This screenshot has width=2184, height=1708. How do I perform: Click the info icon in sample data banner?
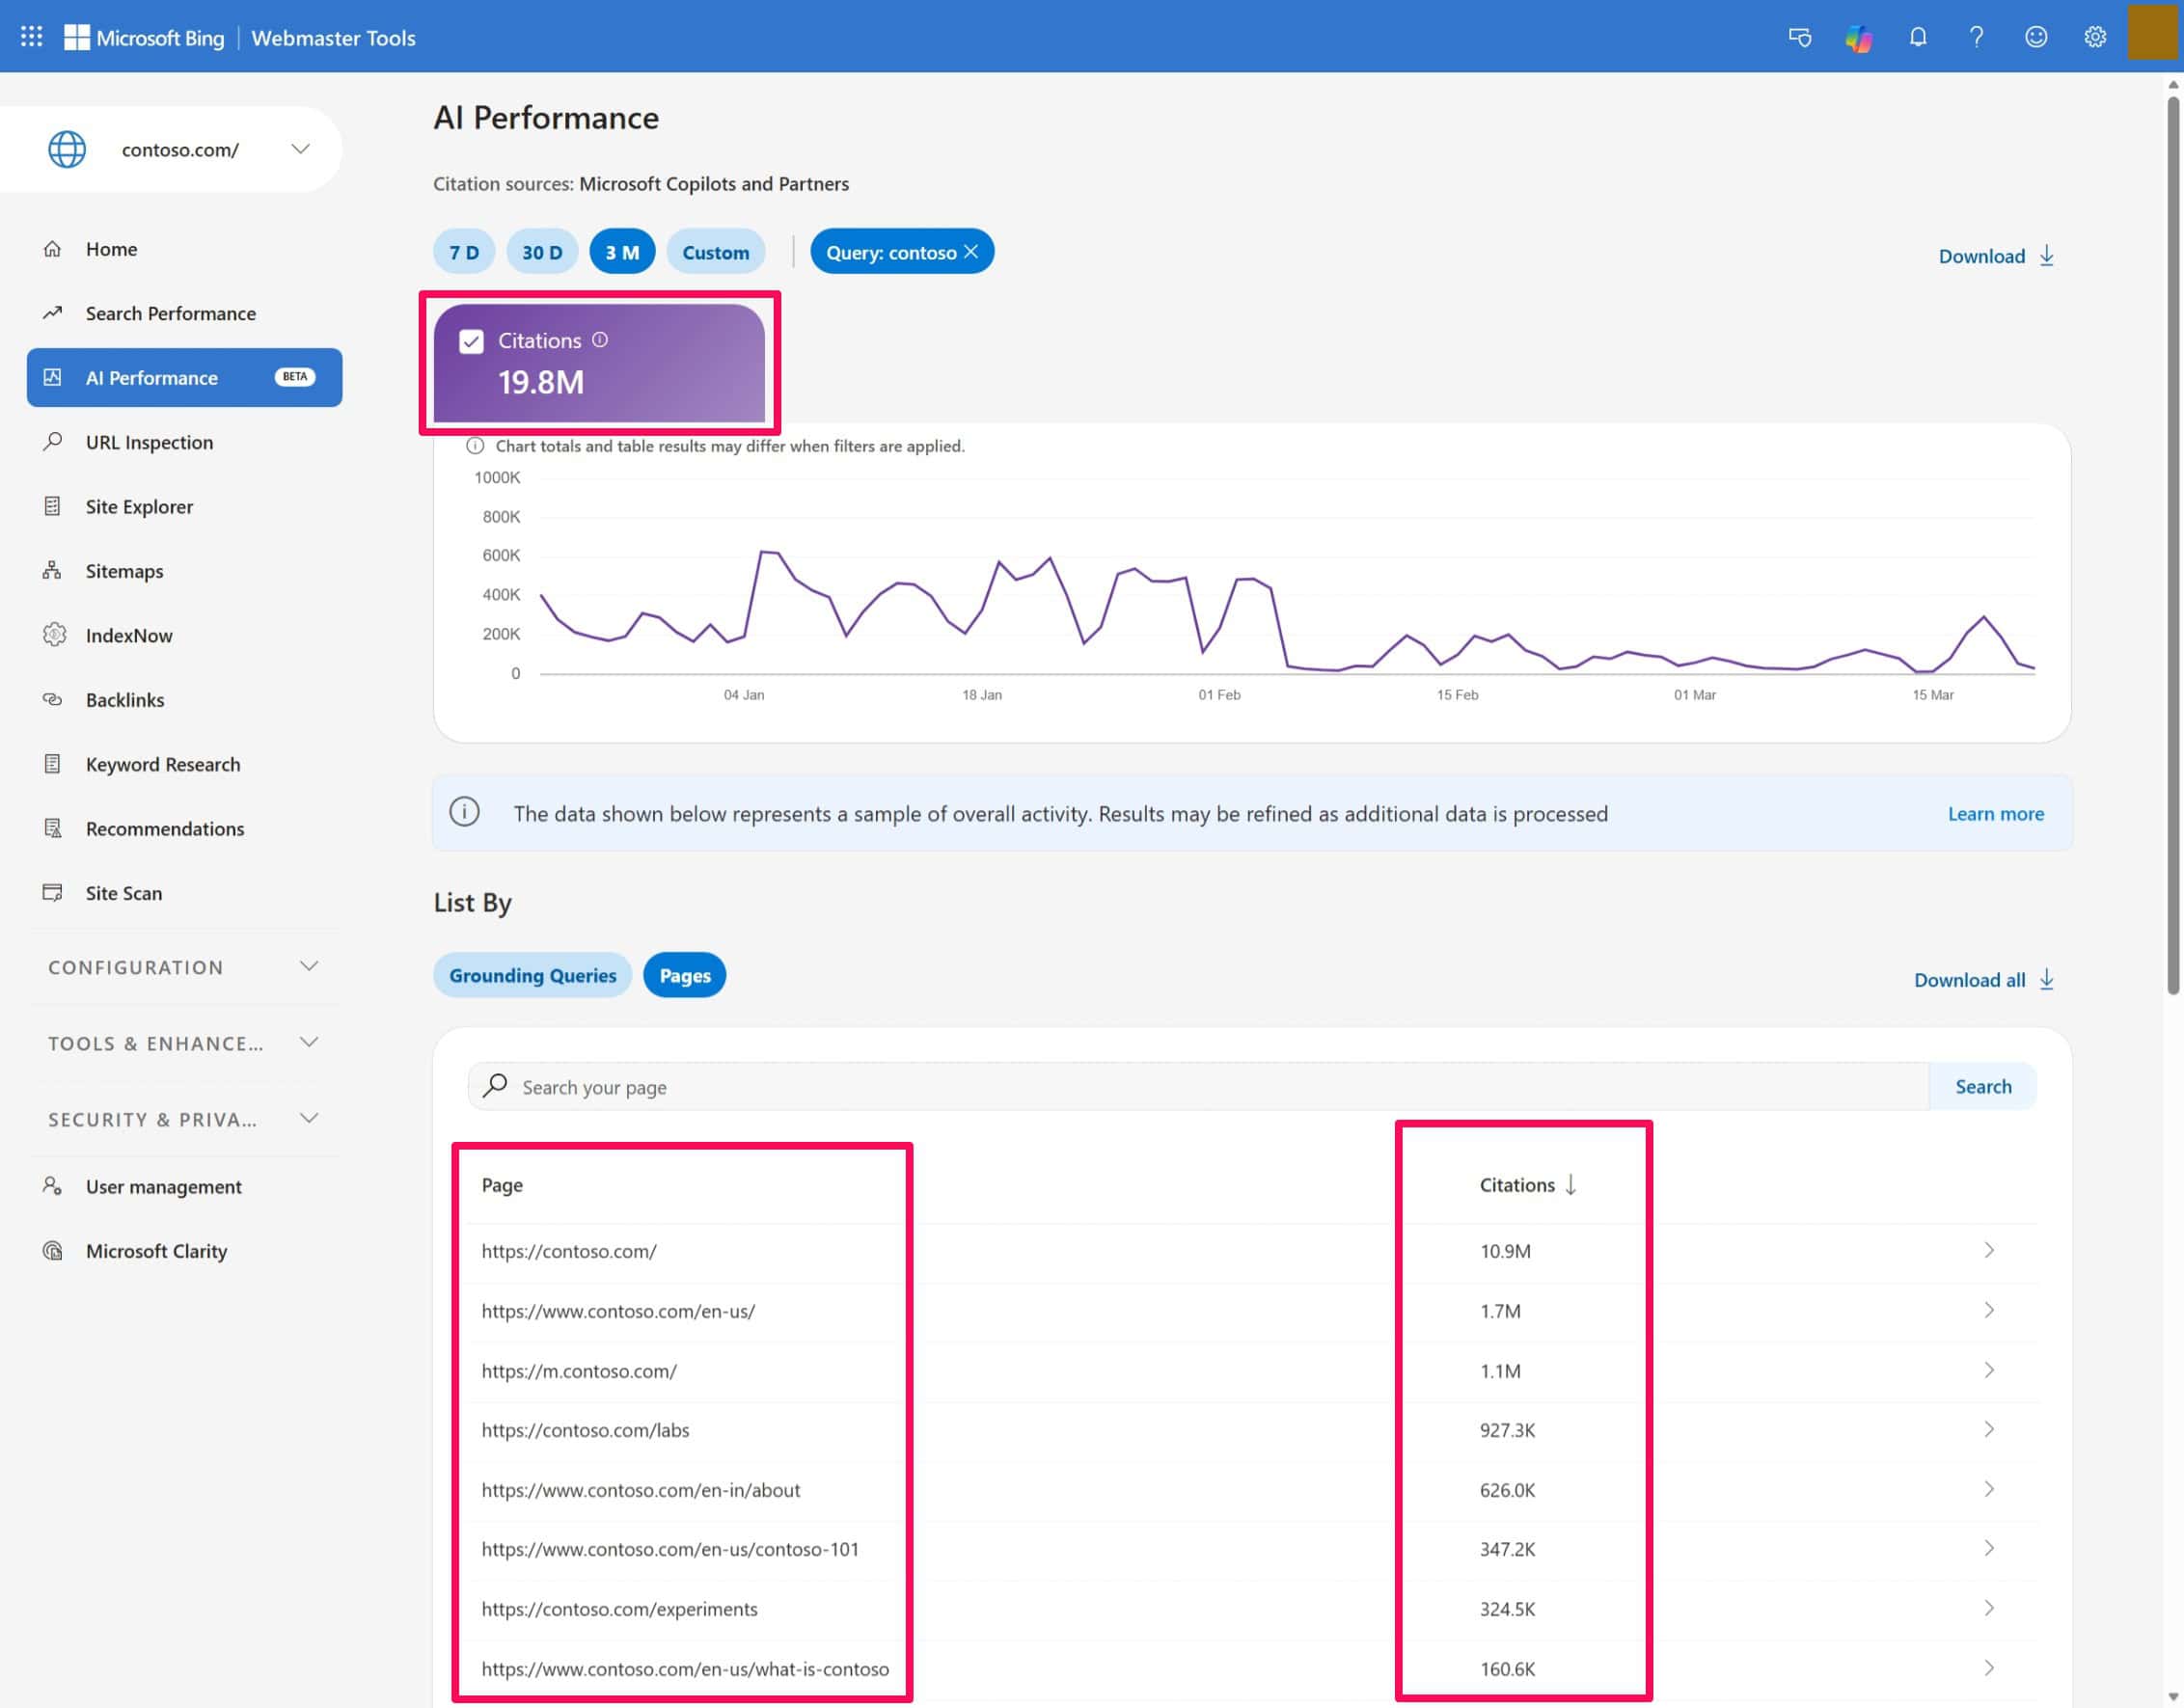pos(464,812)
